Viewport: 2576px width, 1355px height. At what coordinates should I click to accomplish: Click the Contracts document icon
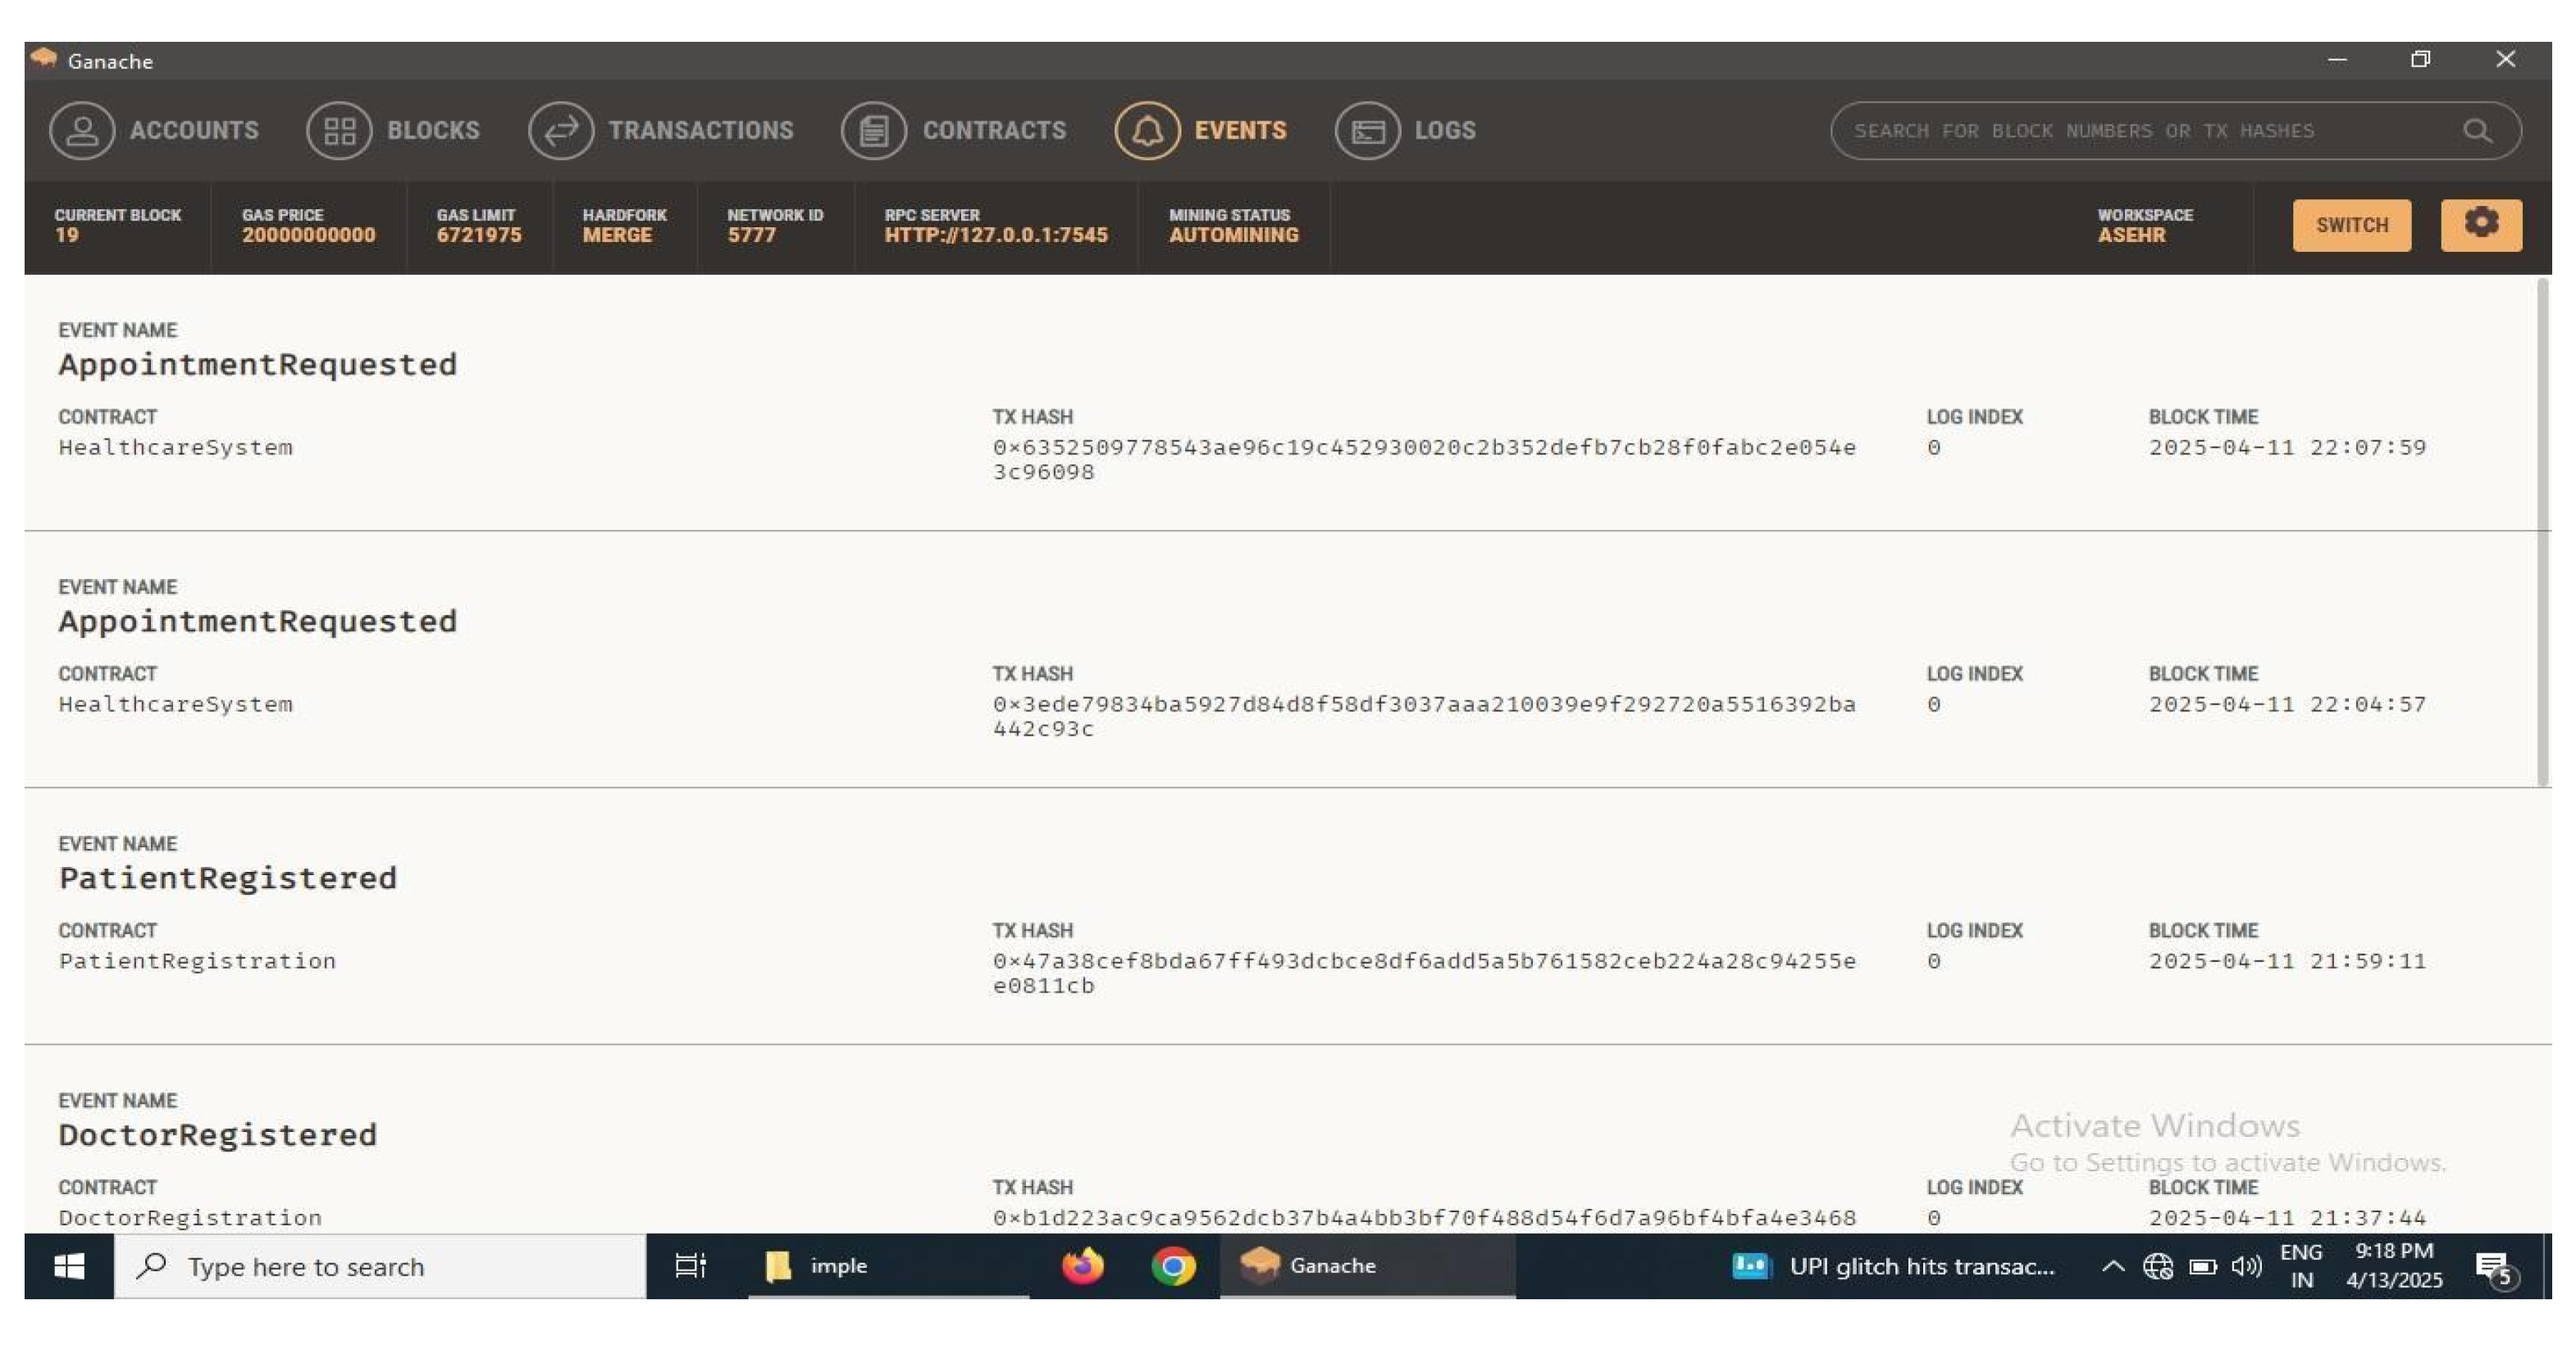874,131
